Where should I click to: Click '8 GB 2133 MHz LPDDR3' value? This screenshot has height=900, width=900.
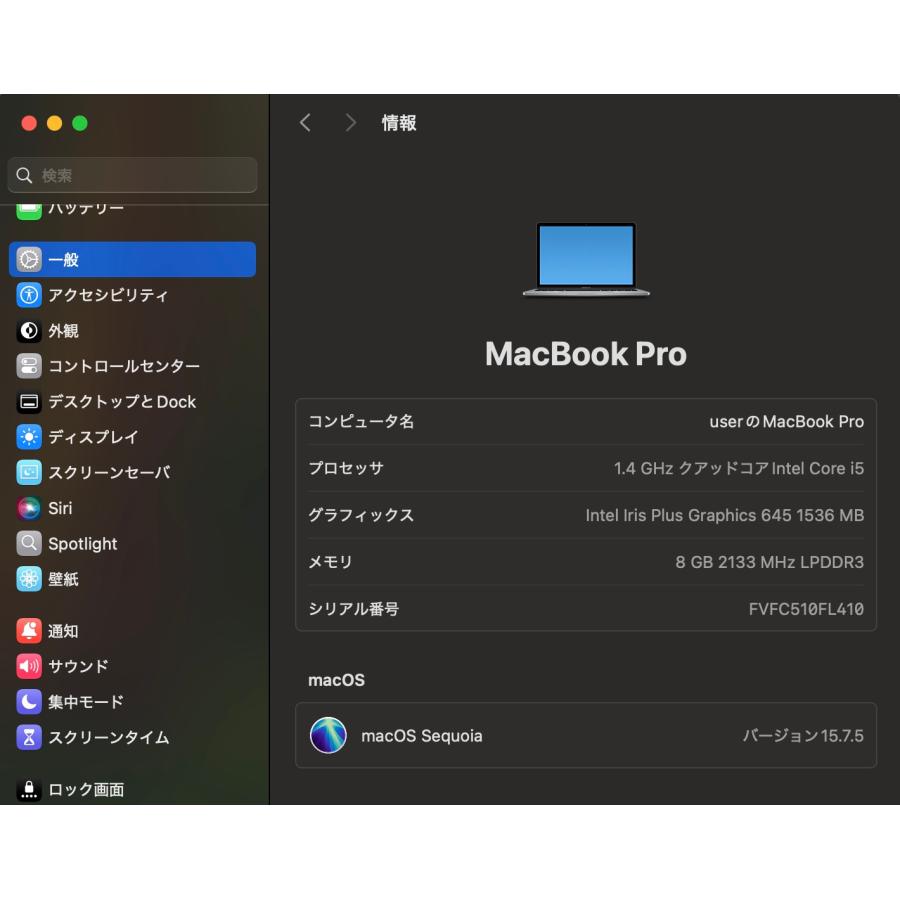769,562
